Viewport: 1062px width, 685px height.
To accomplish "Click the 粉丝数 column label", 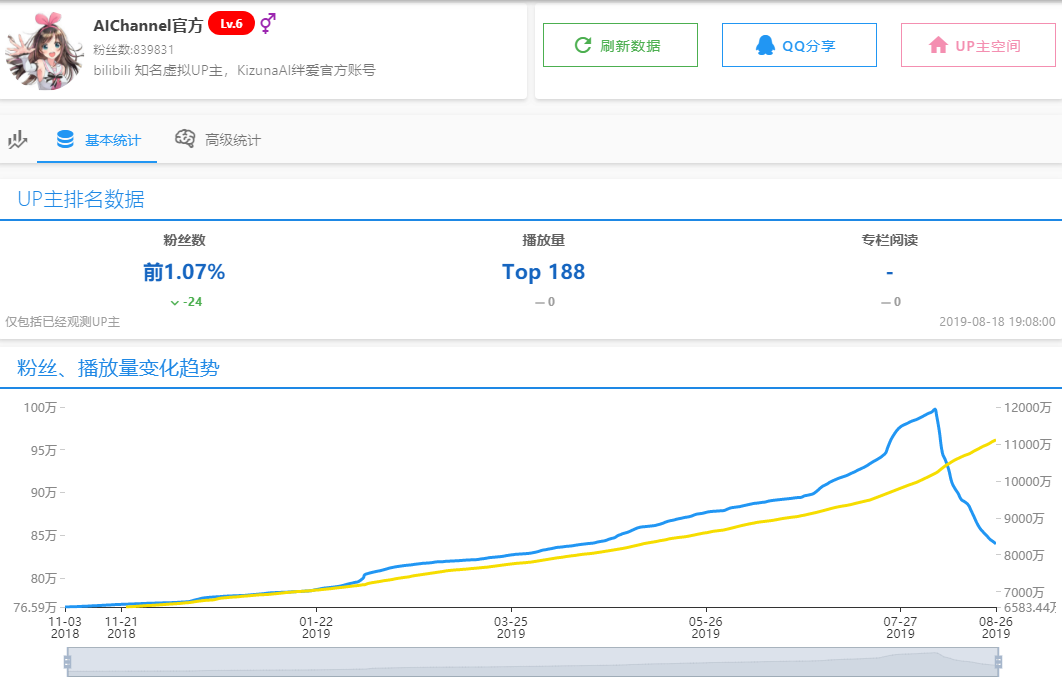I will pos(184,240).
